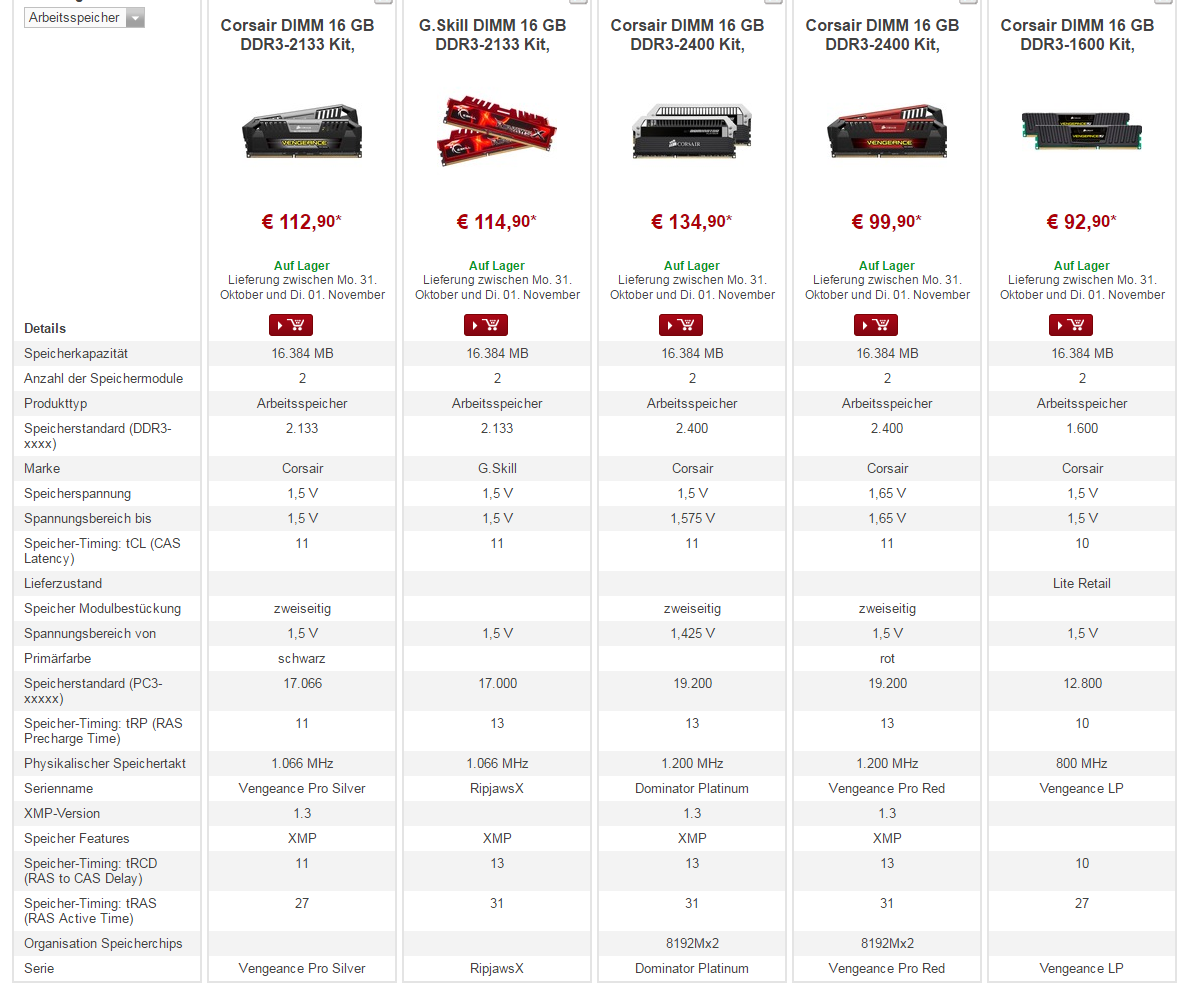Click the € 99,90 price of Vengeance Pro Red
1182x986 pixels.
(886, 222)
